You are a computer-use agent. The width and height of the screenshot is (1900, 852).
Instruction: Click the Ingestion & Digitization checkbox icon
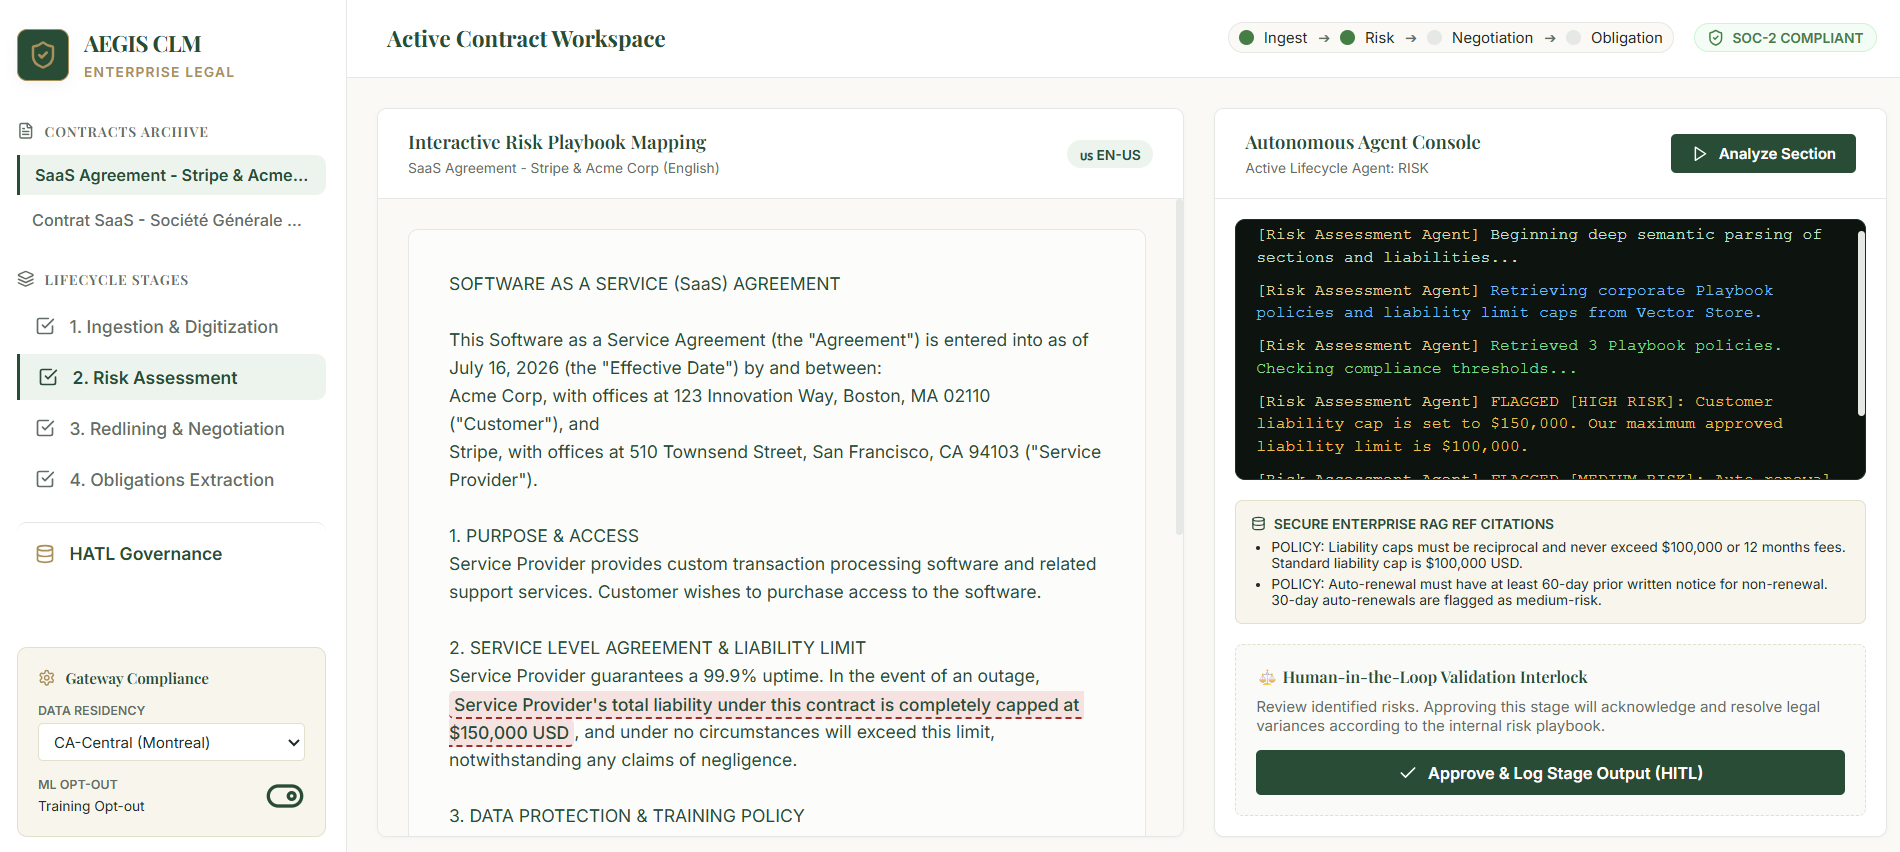(45, 326)
